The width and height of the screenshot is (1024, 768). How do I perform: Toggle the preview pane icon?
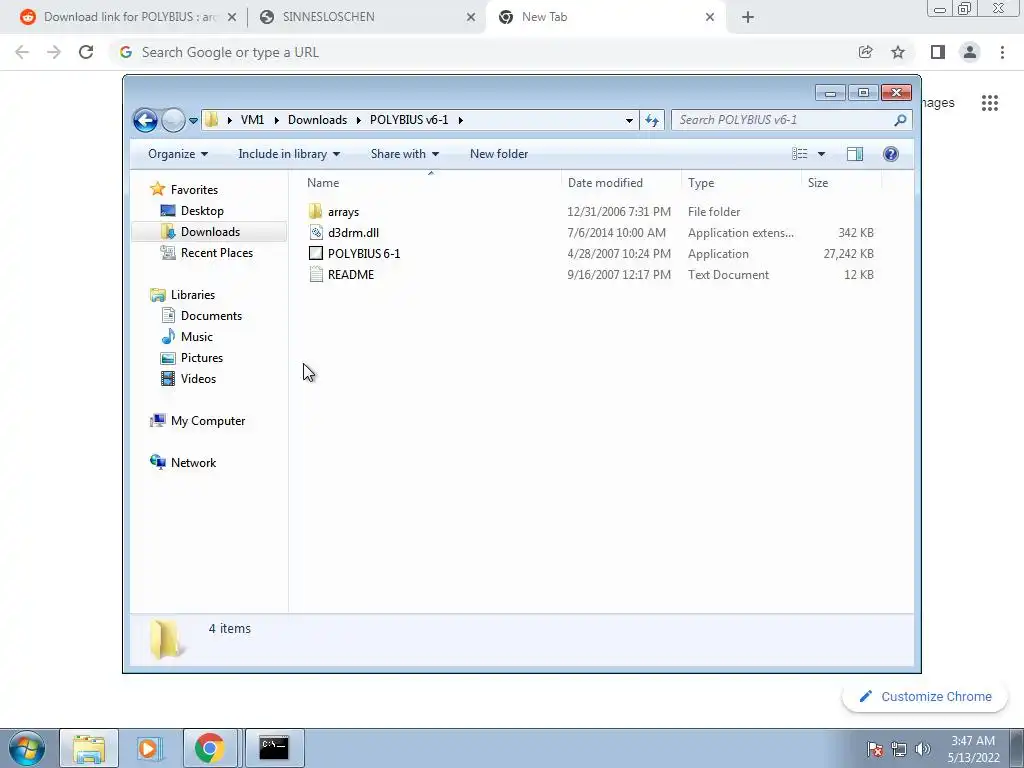[x=855, y=154]
